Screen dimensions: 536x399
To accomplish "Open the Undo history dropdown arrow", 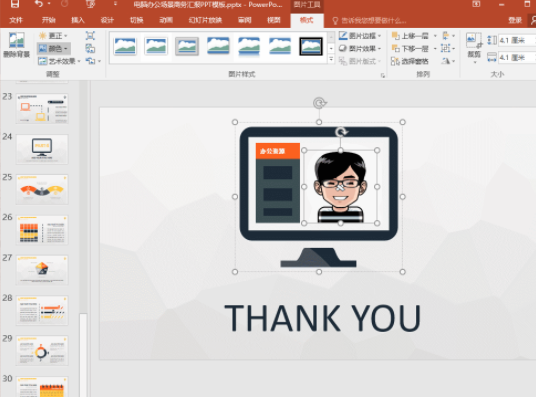I will (49, 4).
